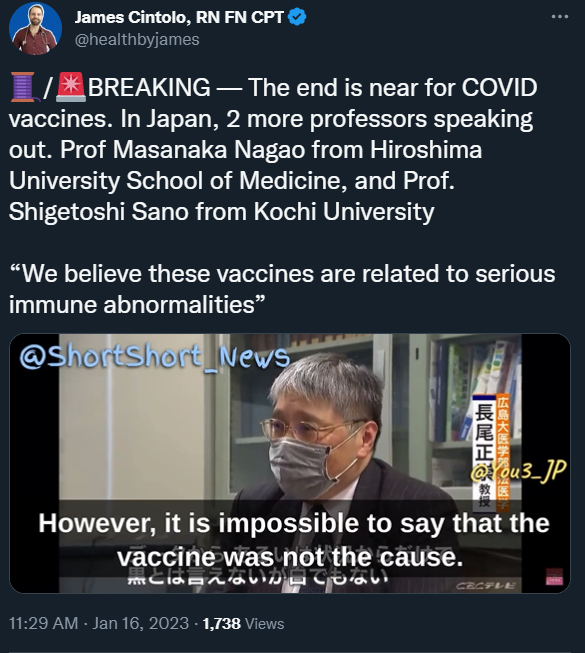View the 1,738 Views count
This screenshot has width=585, height=653.
[x=243, y=623]
